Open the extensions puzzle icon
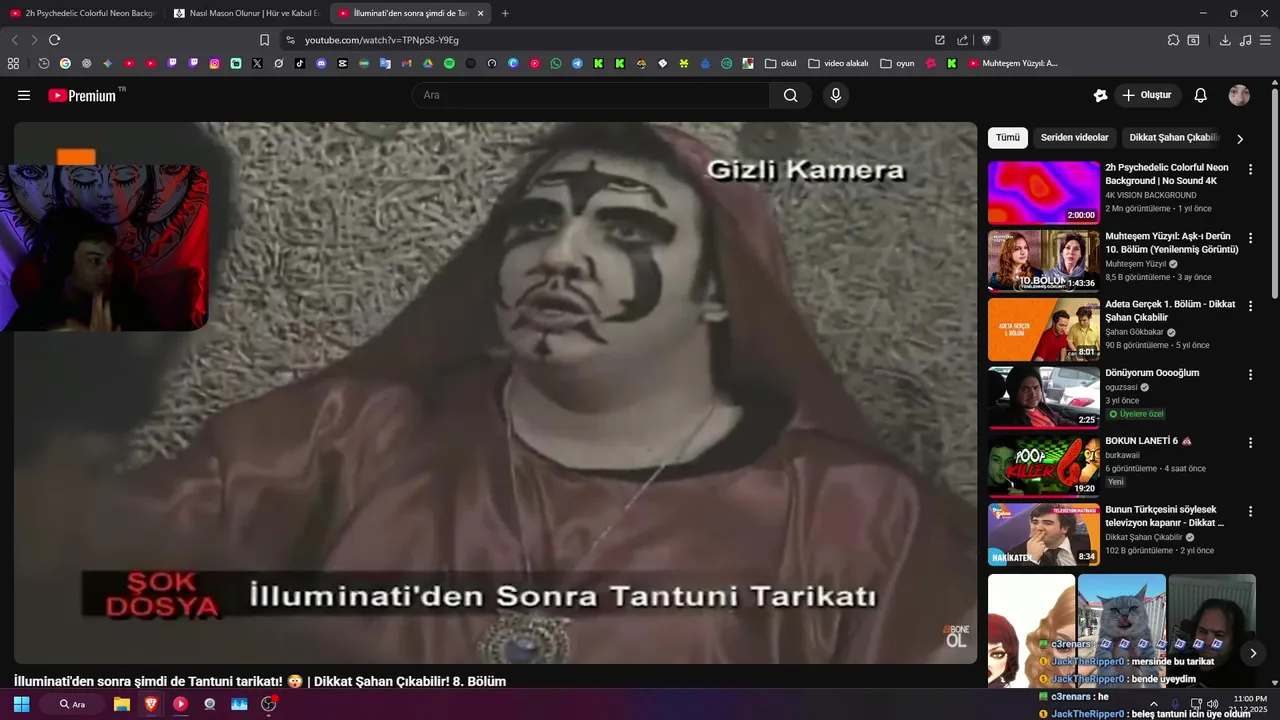 point(1173,40)
